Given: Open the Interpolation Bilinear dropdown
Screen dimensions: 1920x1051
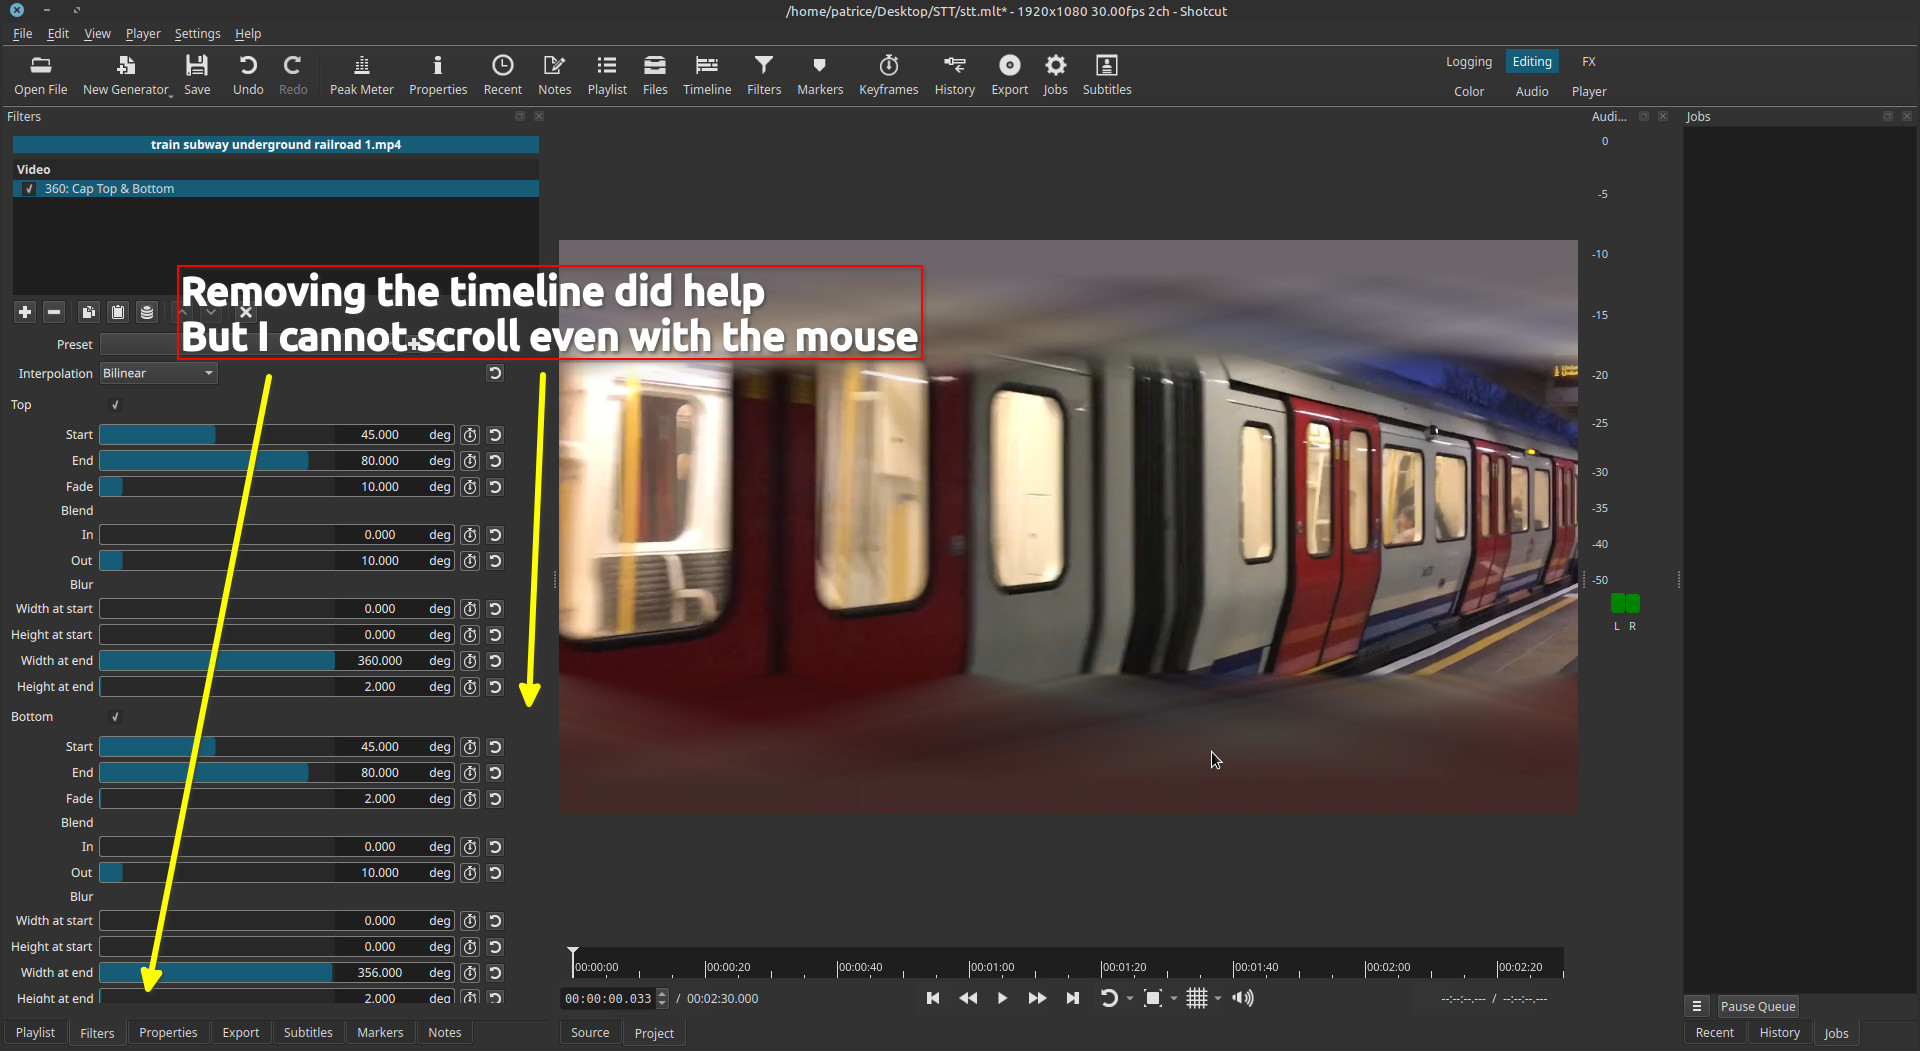Looking at the screenshot, I should 158,373.
